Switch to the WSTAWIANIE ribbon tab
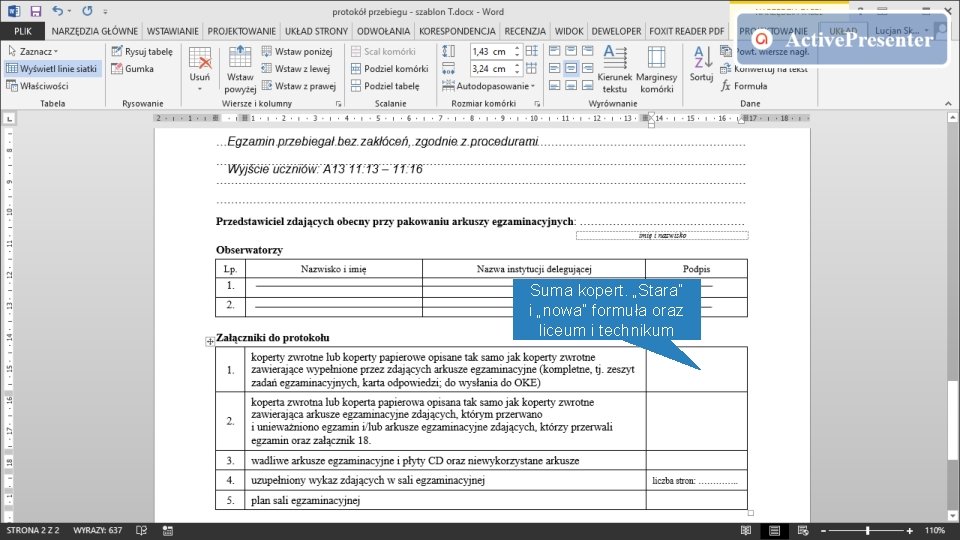 point(173,31)
